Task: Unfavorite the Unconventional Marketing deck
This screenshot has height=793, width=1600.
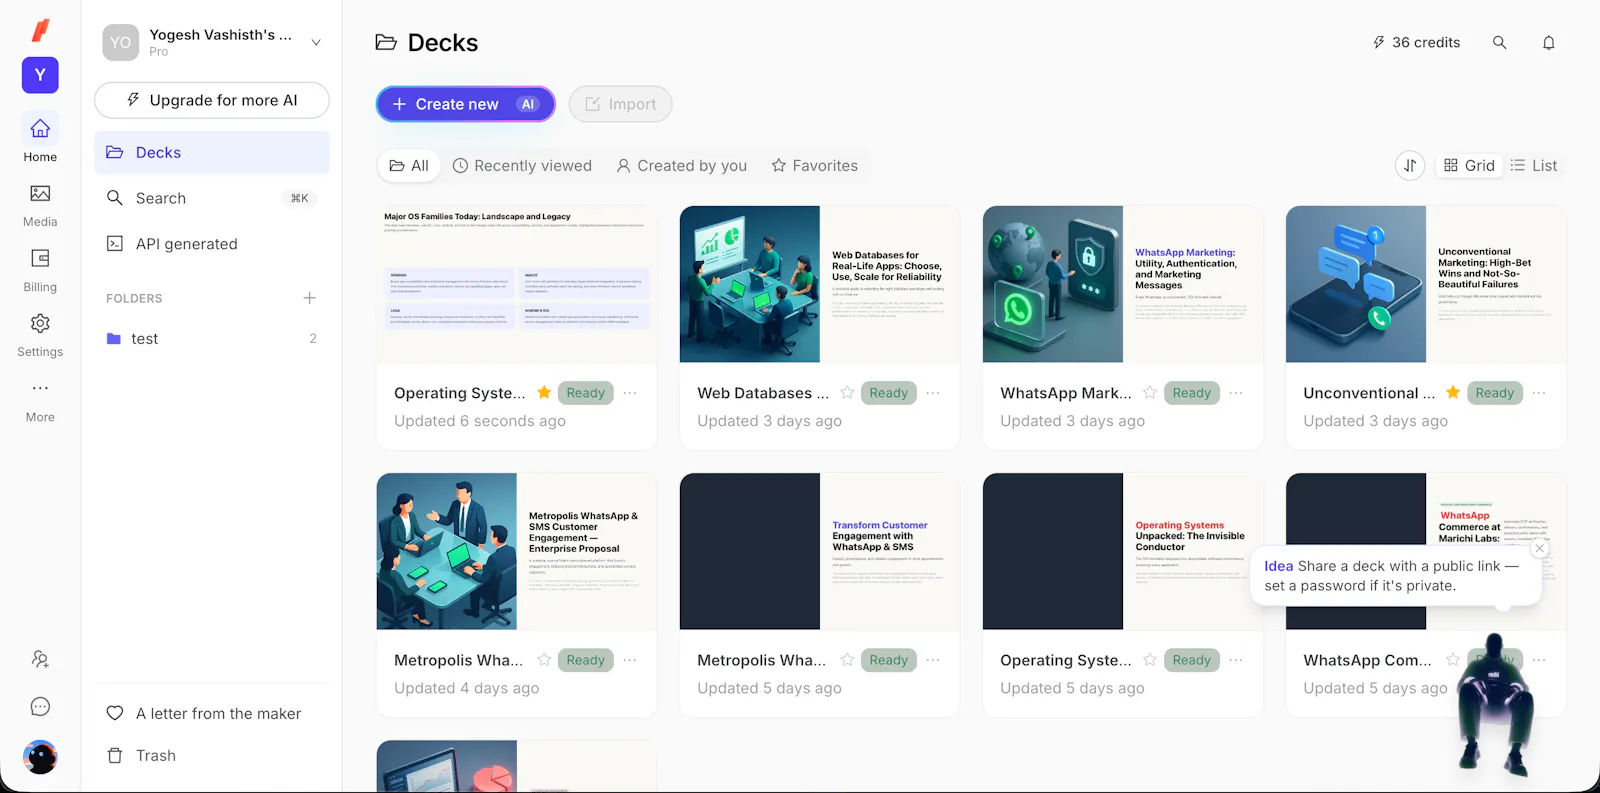Action: (1453, 393)
